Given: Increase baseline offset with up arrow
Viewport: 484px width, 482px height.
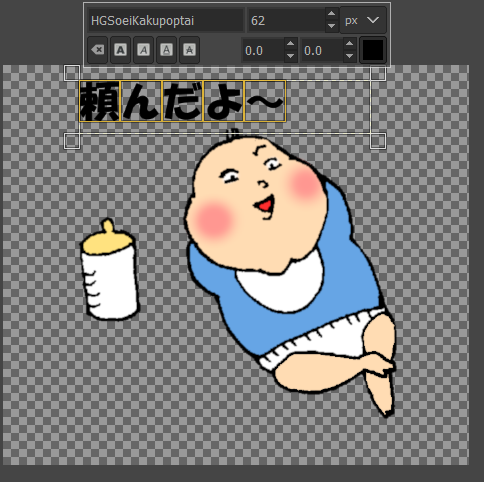Looking at the screenshot, I should click(290, 44).
